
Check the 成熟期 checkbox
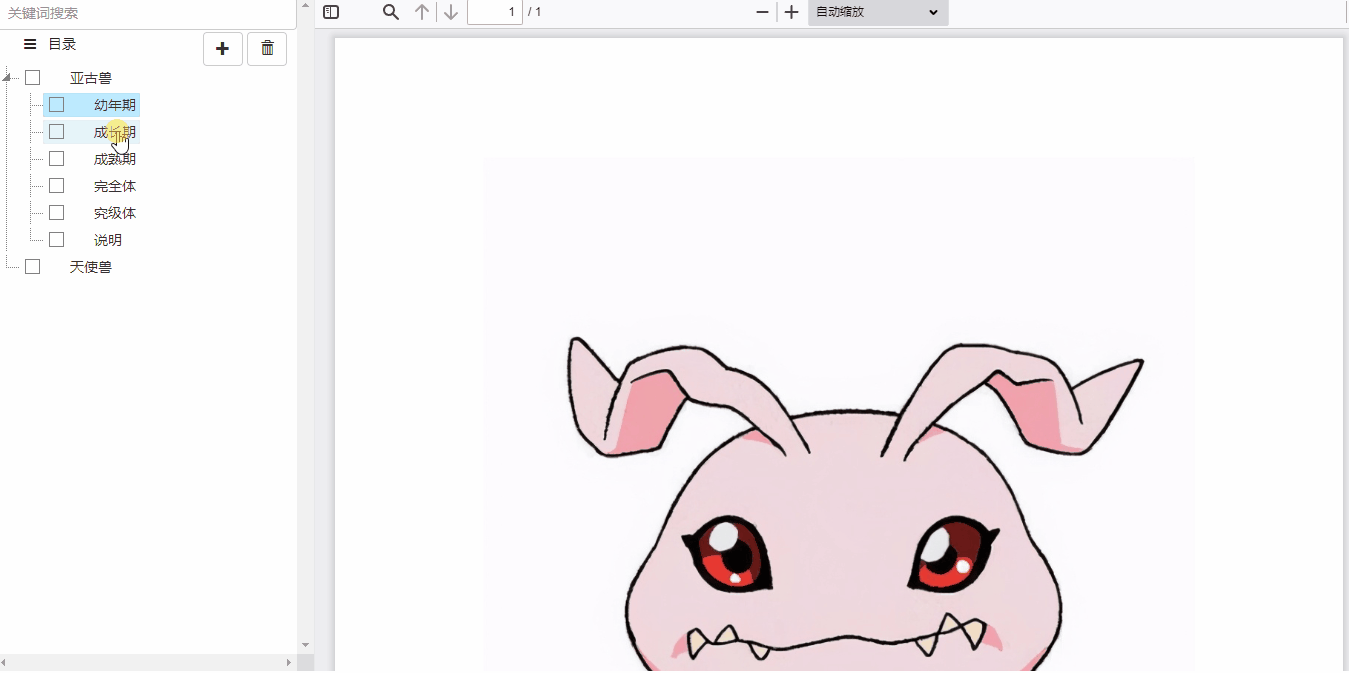click(x=57, y=159)
